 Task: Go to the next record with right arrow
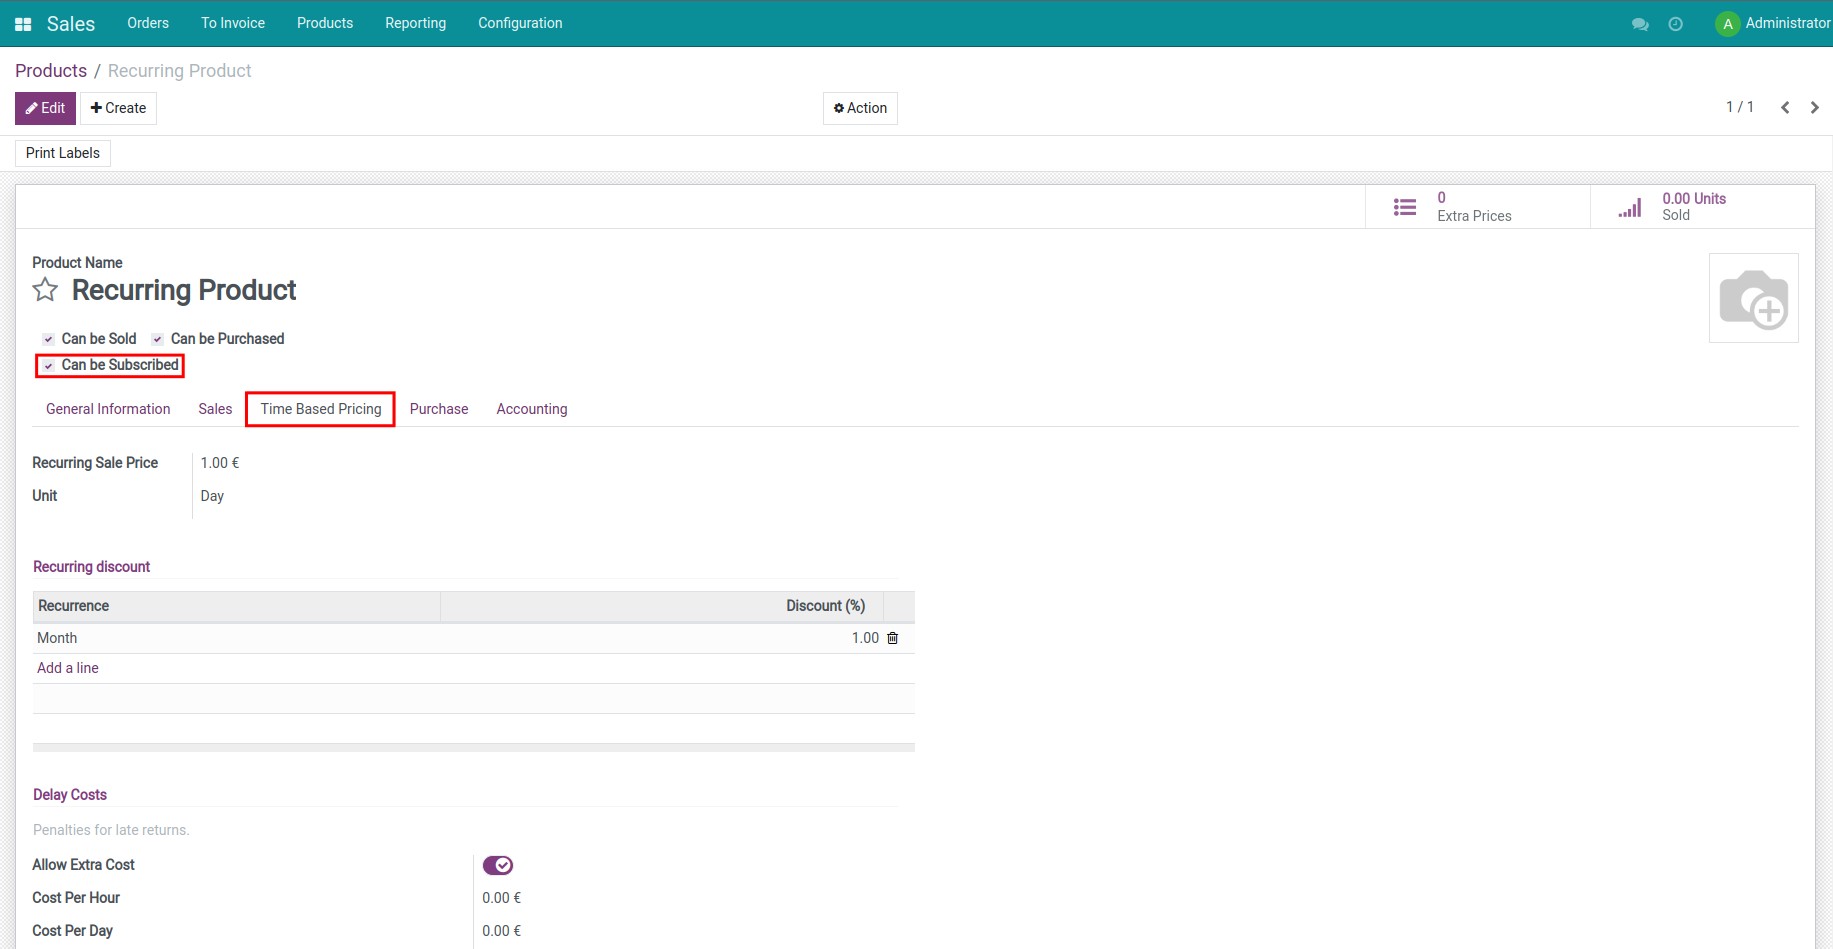[1815, 107]
